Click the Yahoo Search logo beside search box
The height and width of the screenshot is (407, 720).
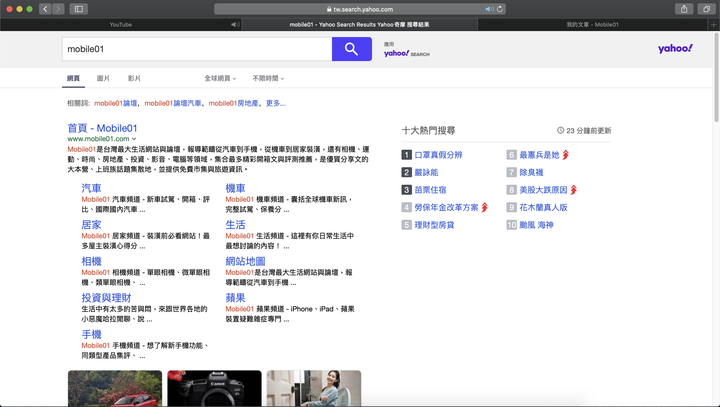(407, 51)
